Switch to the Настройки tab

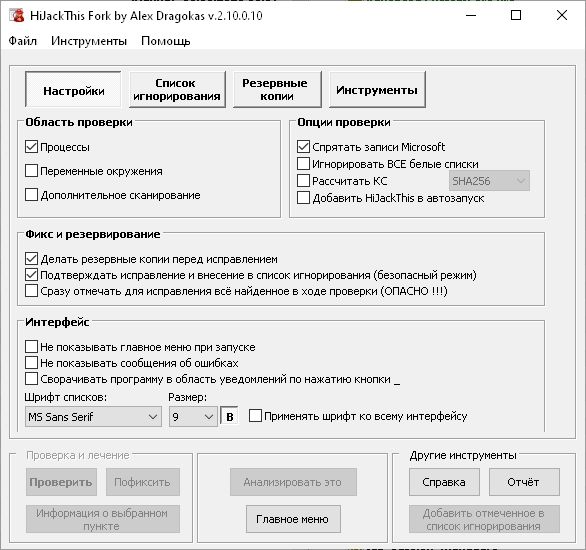coord(74,90)
